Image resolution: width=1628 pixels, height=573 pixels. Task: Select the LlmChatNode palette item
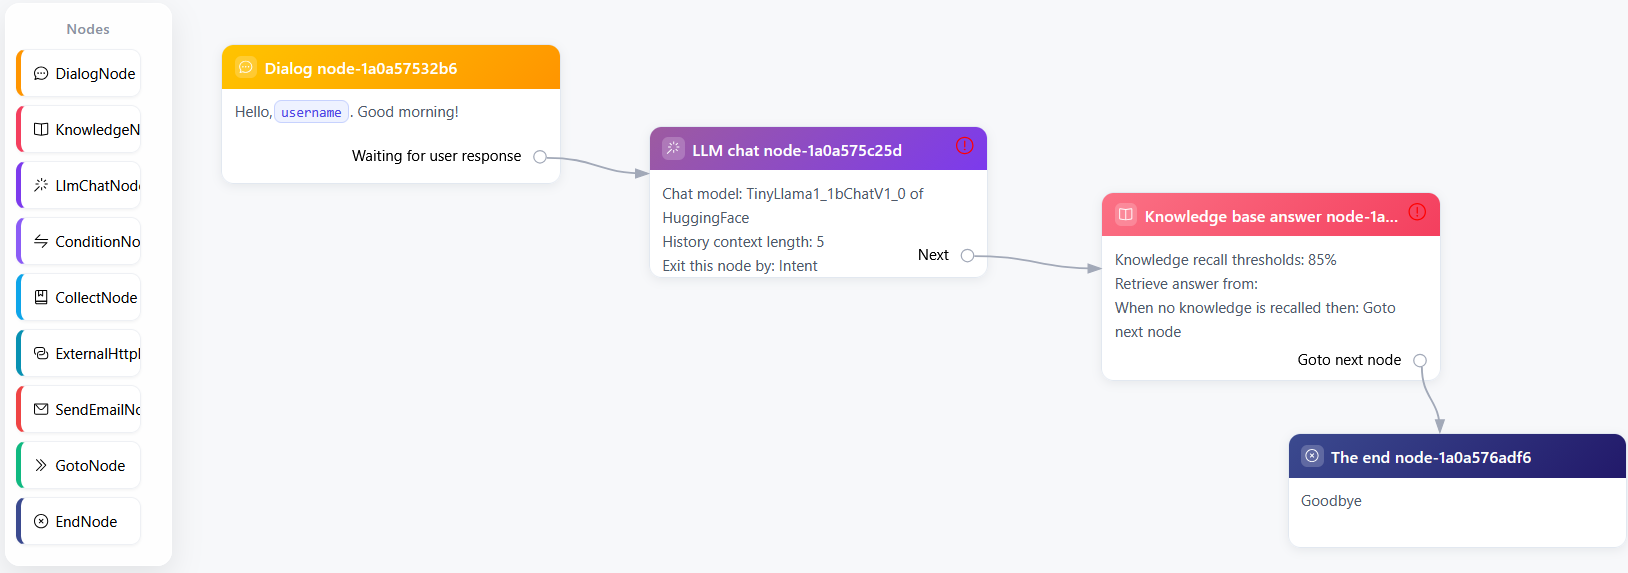79,186
